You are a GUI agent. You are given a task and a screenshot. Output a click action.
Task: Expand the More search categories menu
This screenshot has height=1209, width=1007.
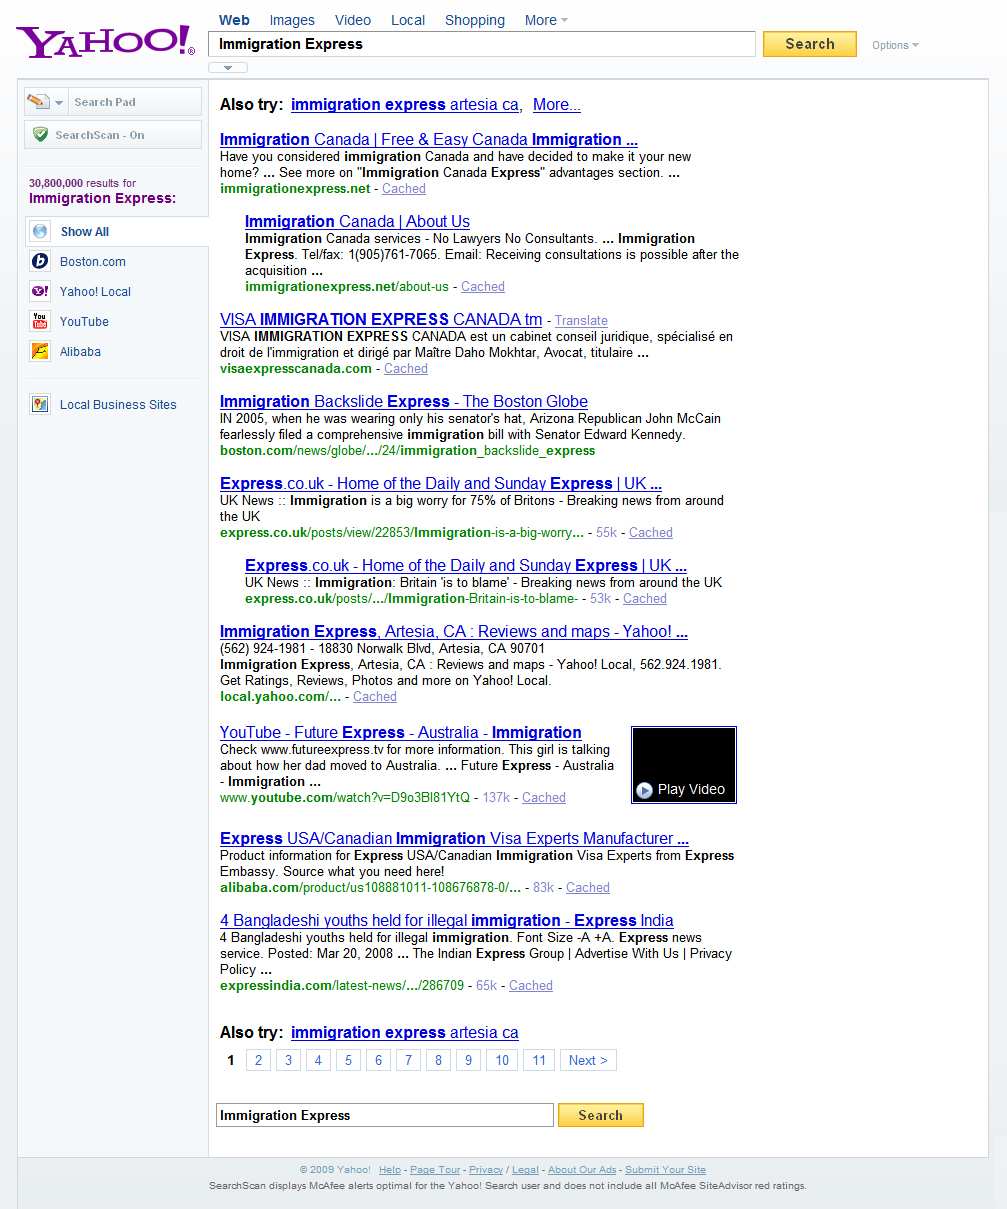click(x=546, y=20)
